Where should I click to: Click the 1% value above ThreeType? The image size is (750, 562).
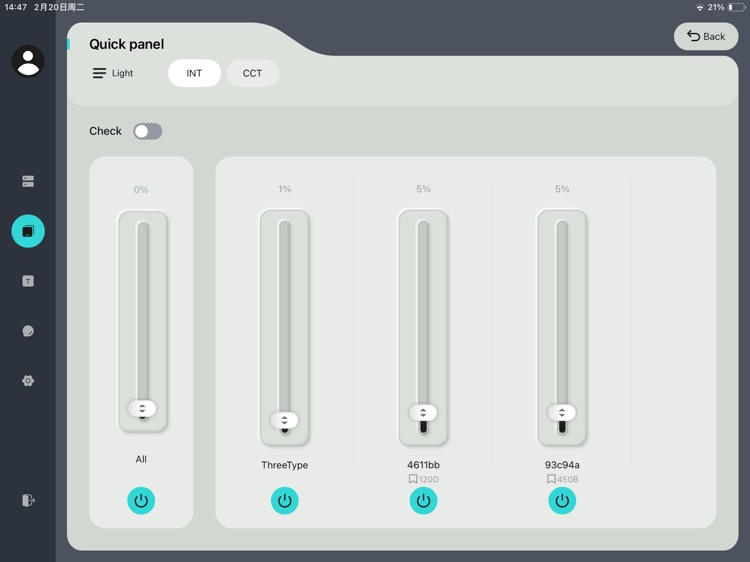(285, 189)
